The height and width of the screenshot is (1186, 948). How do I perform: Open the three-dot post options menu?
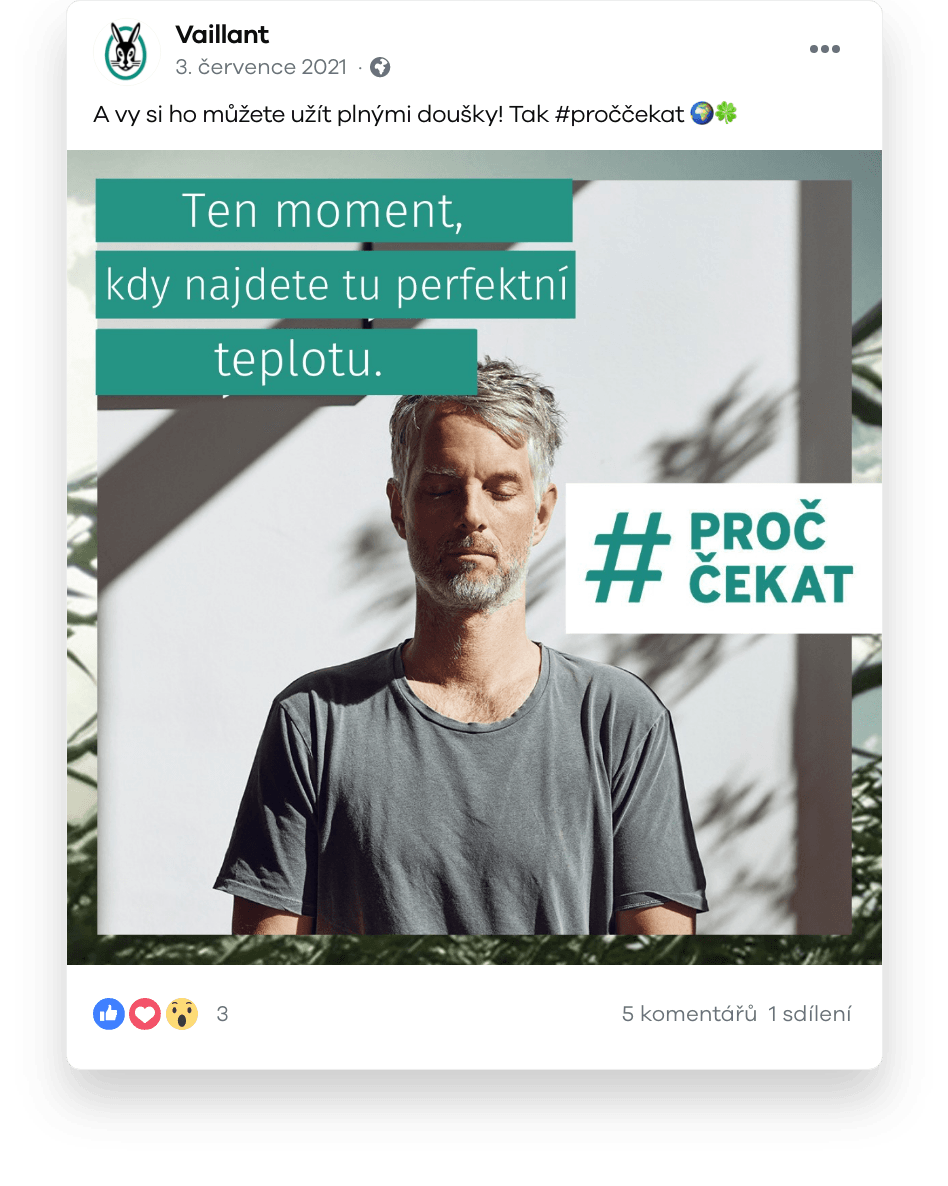click(824, 49)
